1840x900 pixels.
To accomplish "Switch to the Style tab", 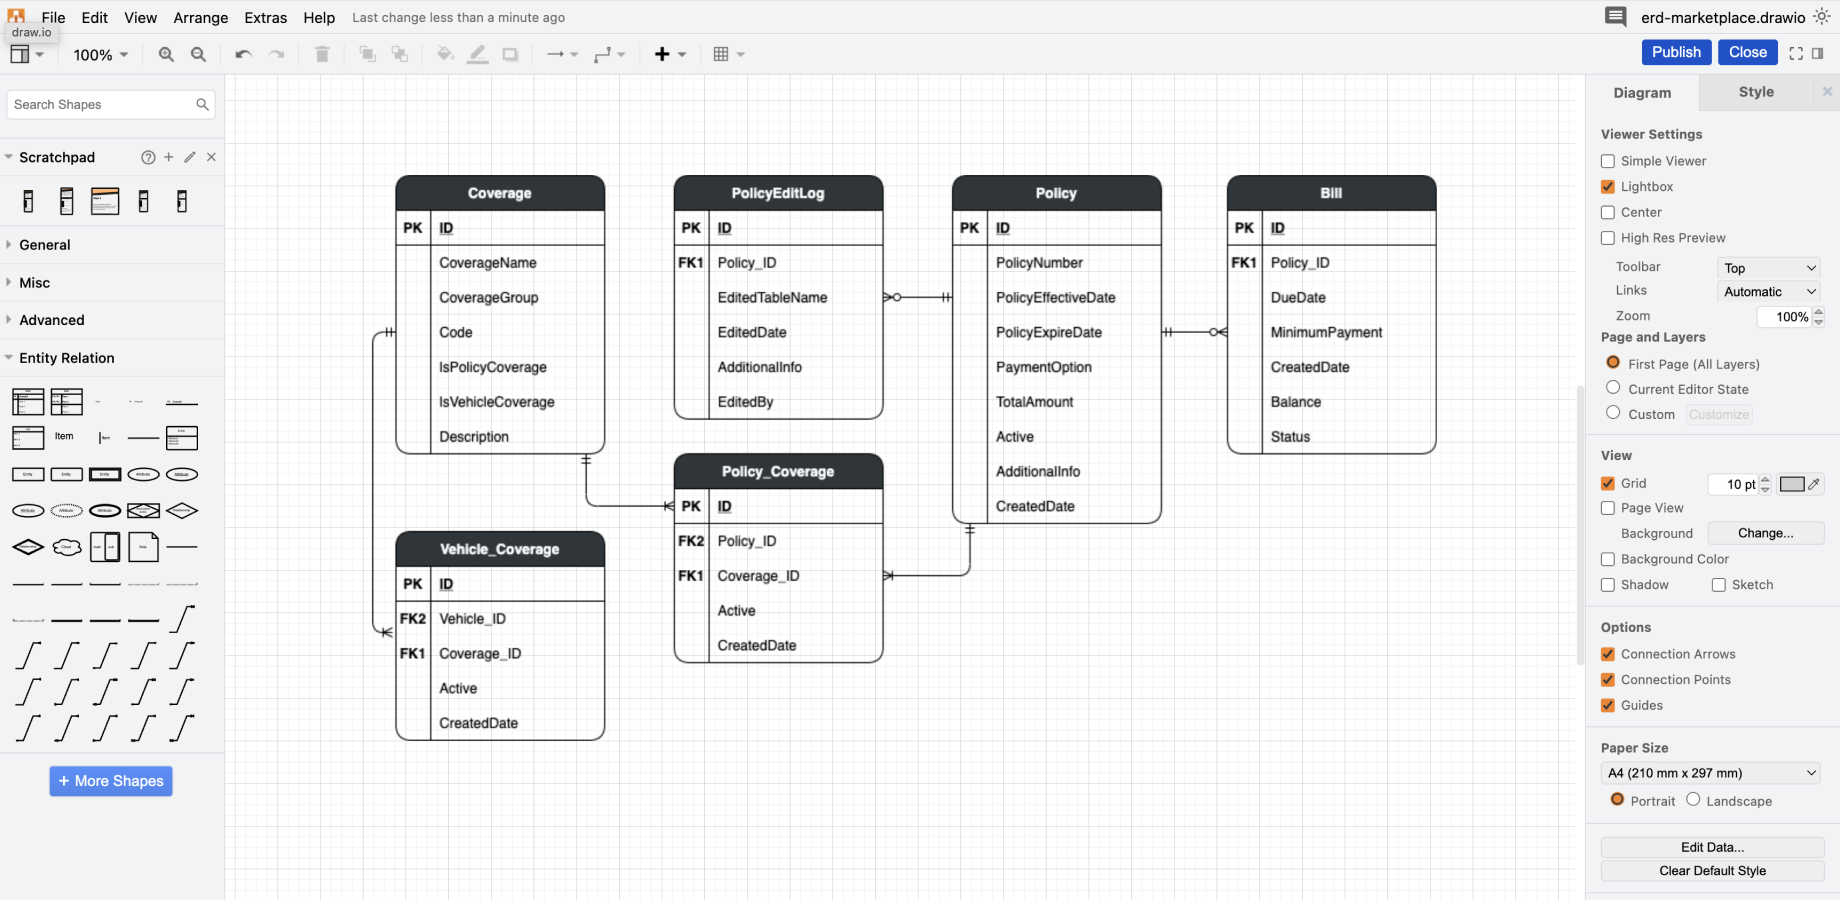I will (1755, 92).
